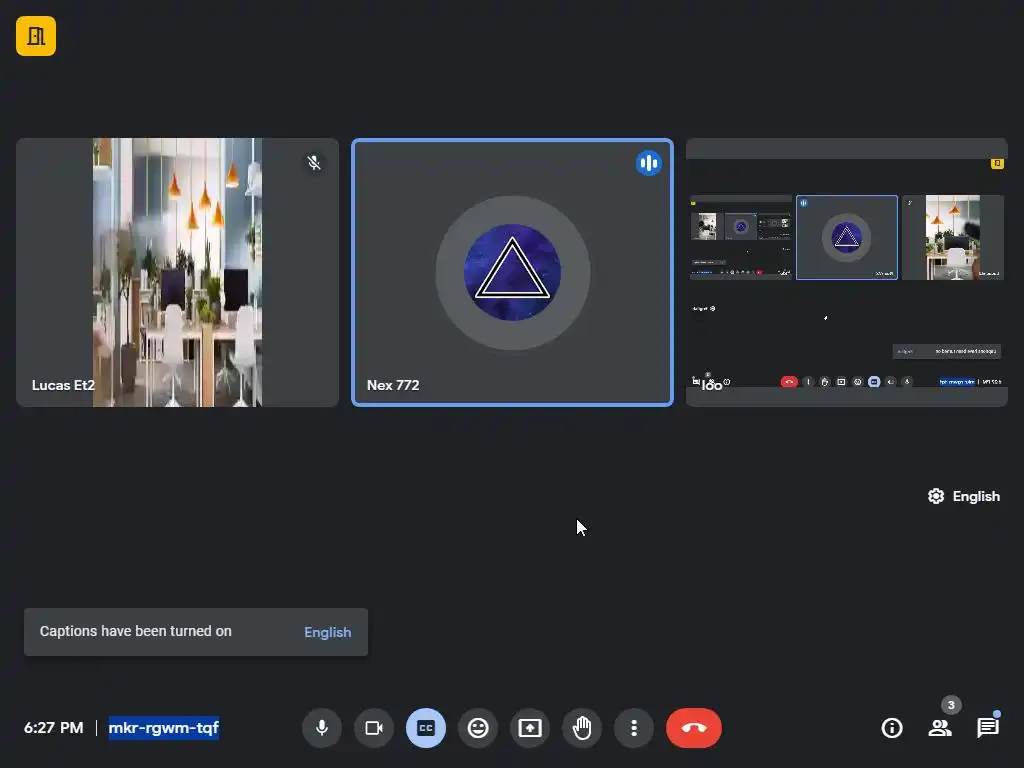The image size is (1024, 768).
Task: Raise your hand in the meeting
Action: tap(582, 728)
